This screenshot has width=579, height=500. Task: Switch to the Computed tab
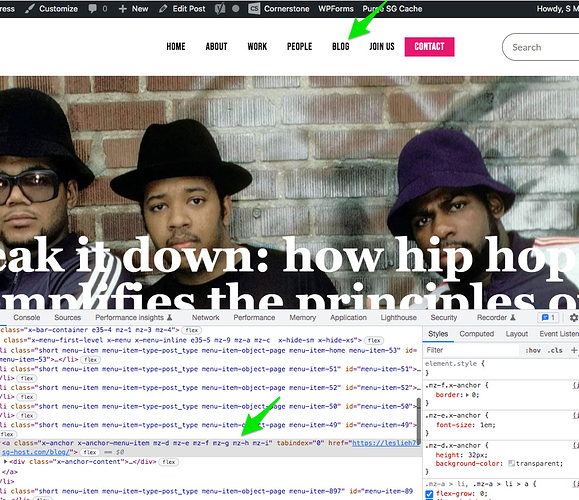[476, 334]
